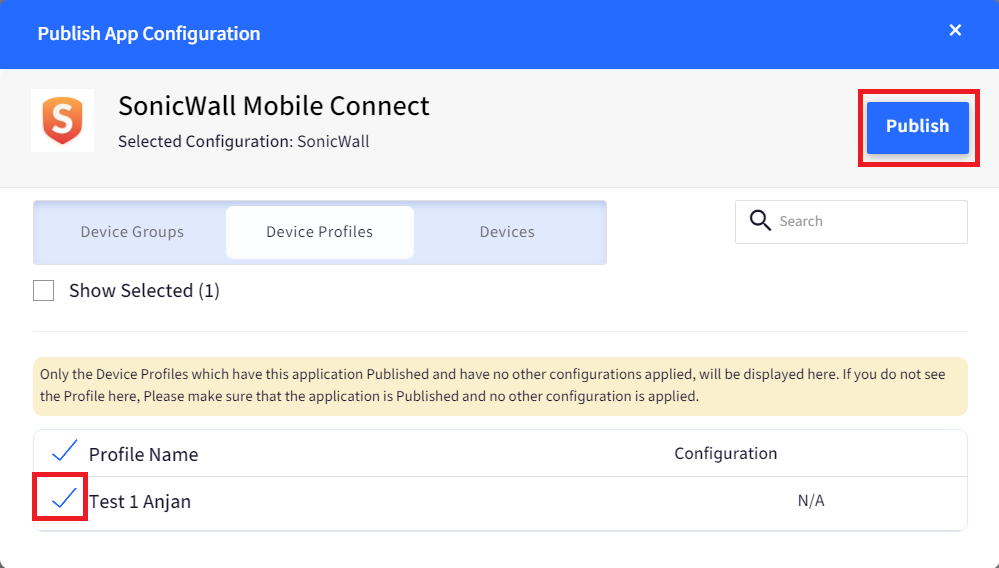Focus the Search input field
Viewport: 999px width, 568px height.
[x=851, y=222]
